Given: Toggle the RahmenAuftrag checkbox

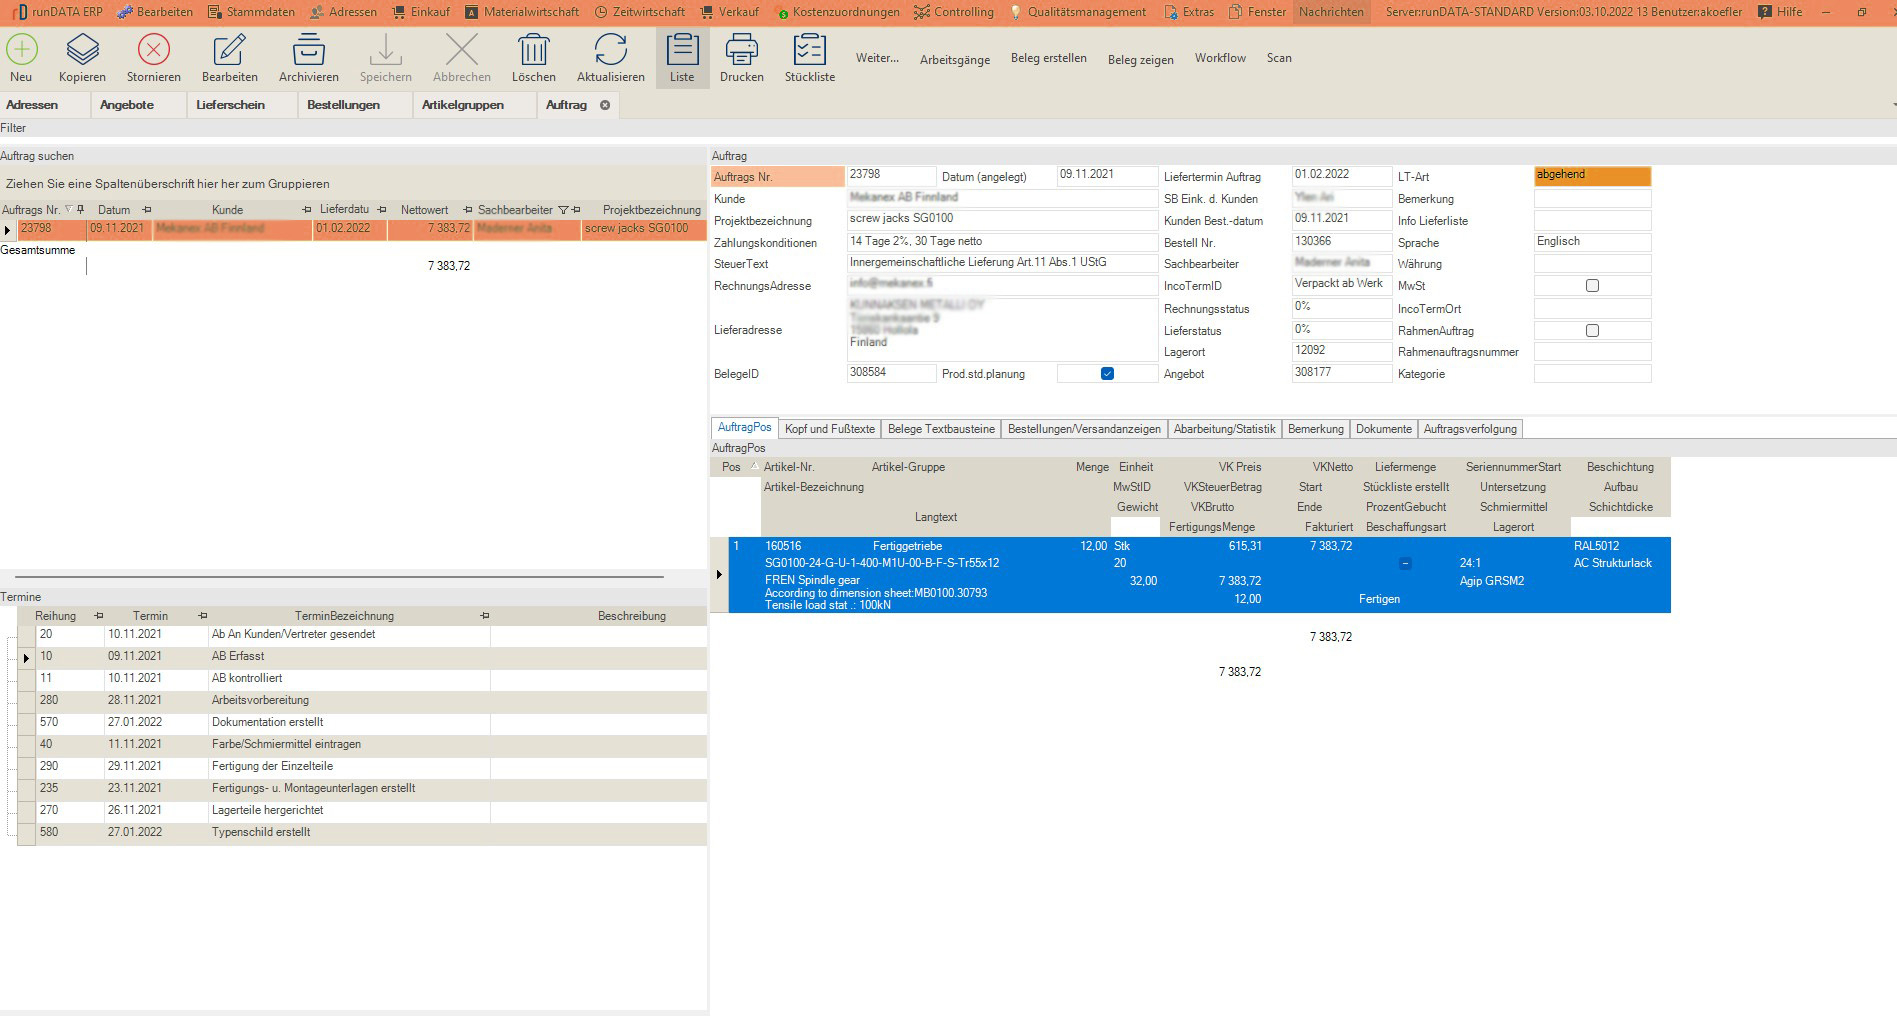Looking at the screenshot, I should tap(1593, 331).
